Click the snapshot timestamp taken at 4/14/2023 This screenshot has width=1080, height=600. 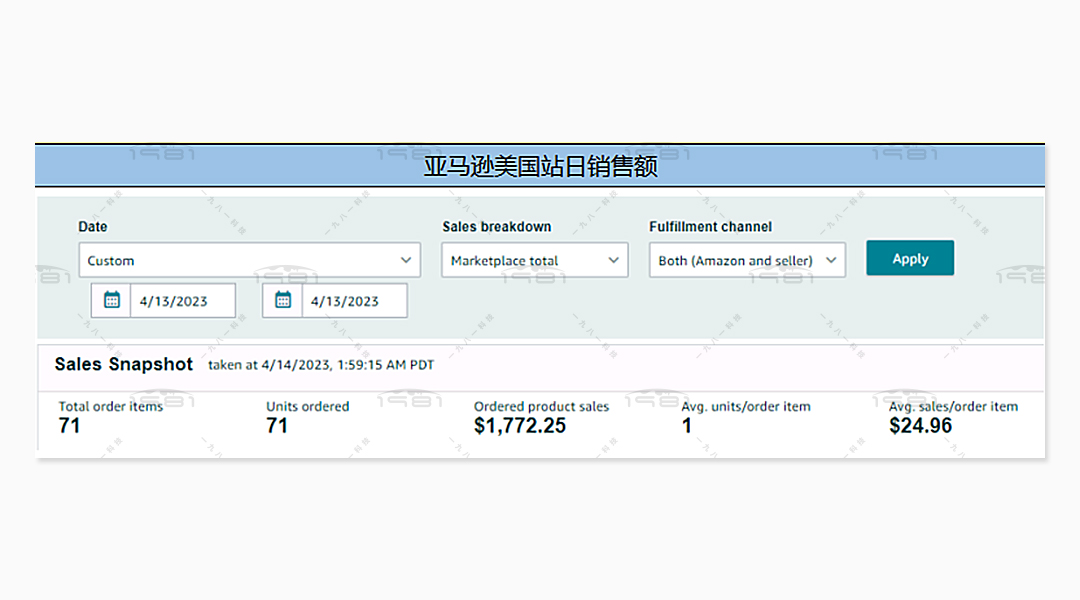tap(321, 365)
